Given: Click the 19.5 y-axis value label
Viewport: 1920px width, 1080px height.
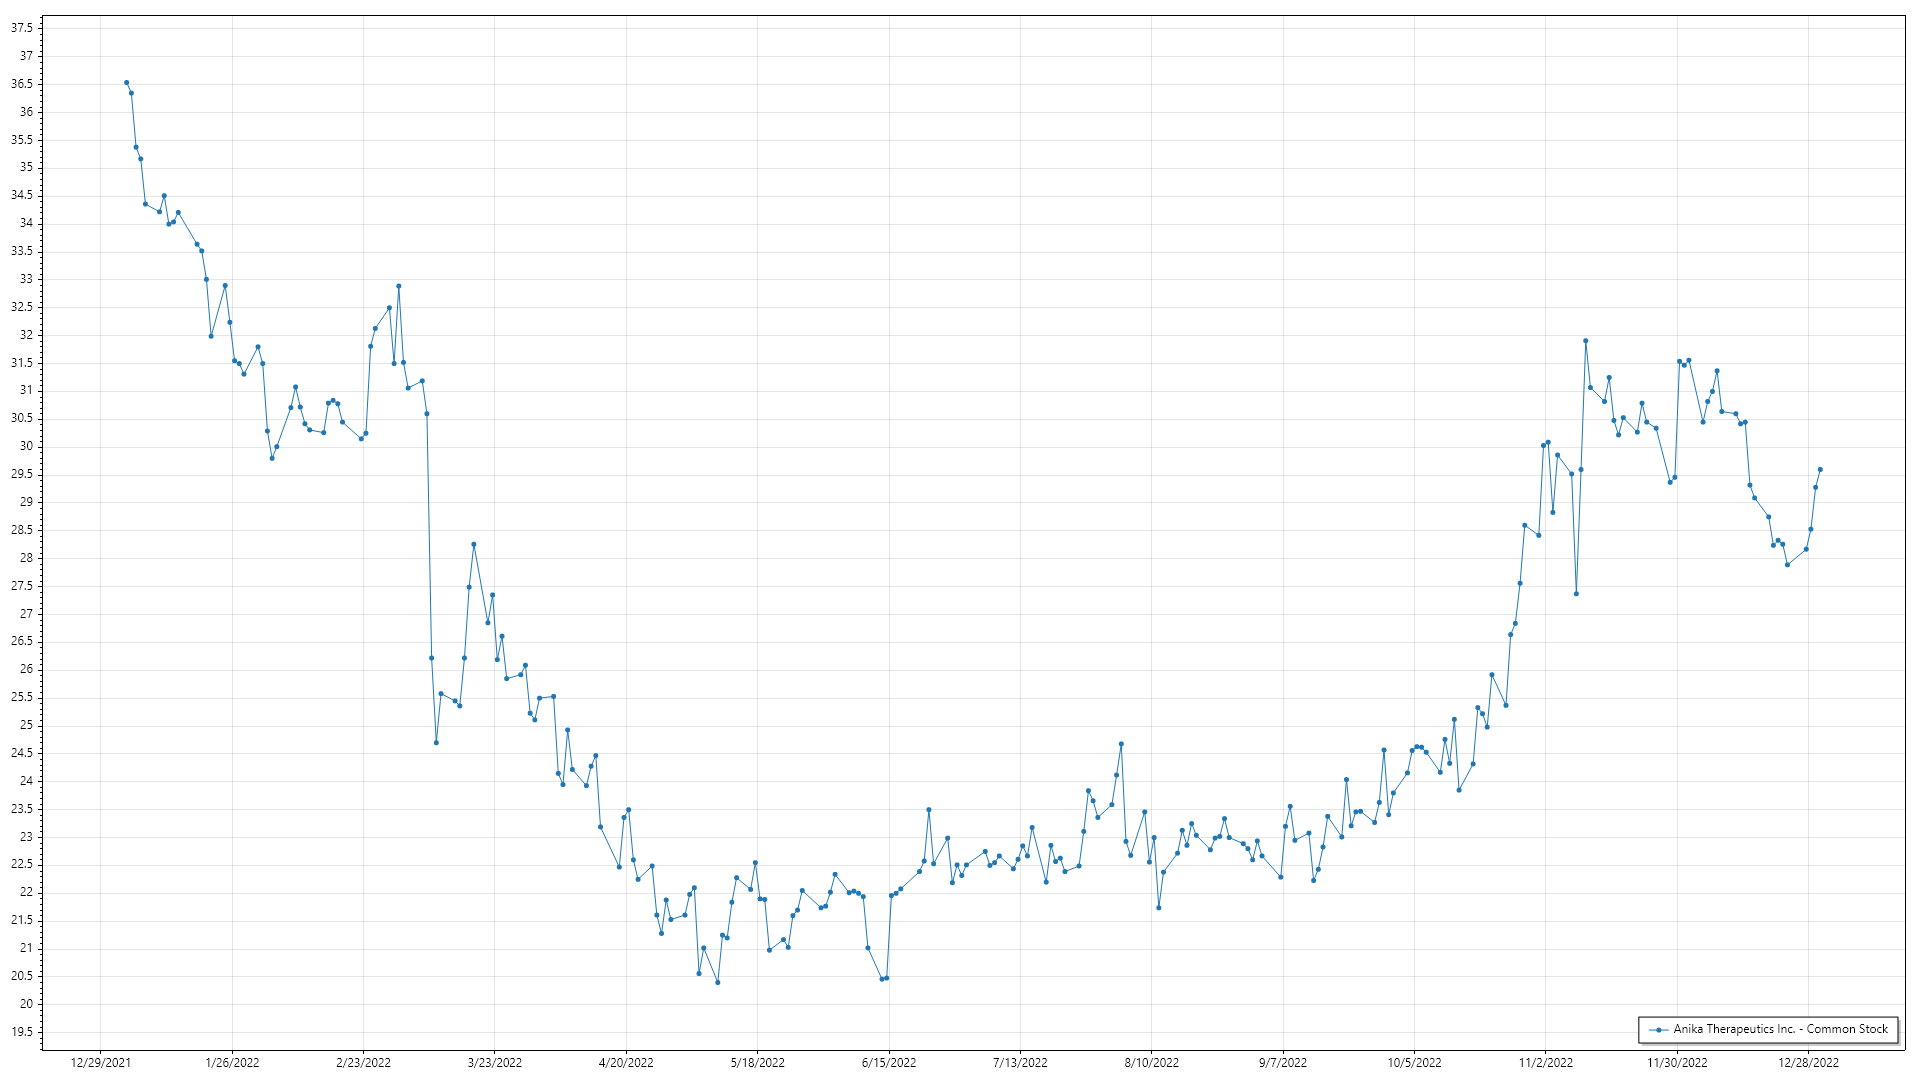Looking at the screenshot, I should pos(22,1032).
